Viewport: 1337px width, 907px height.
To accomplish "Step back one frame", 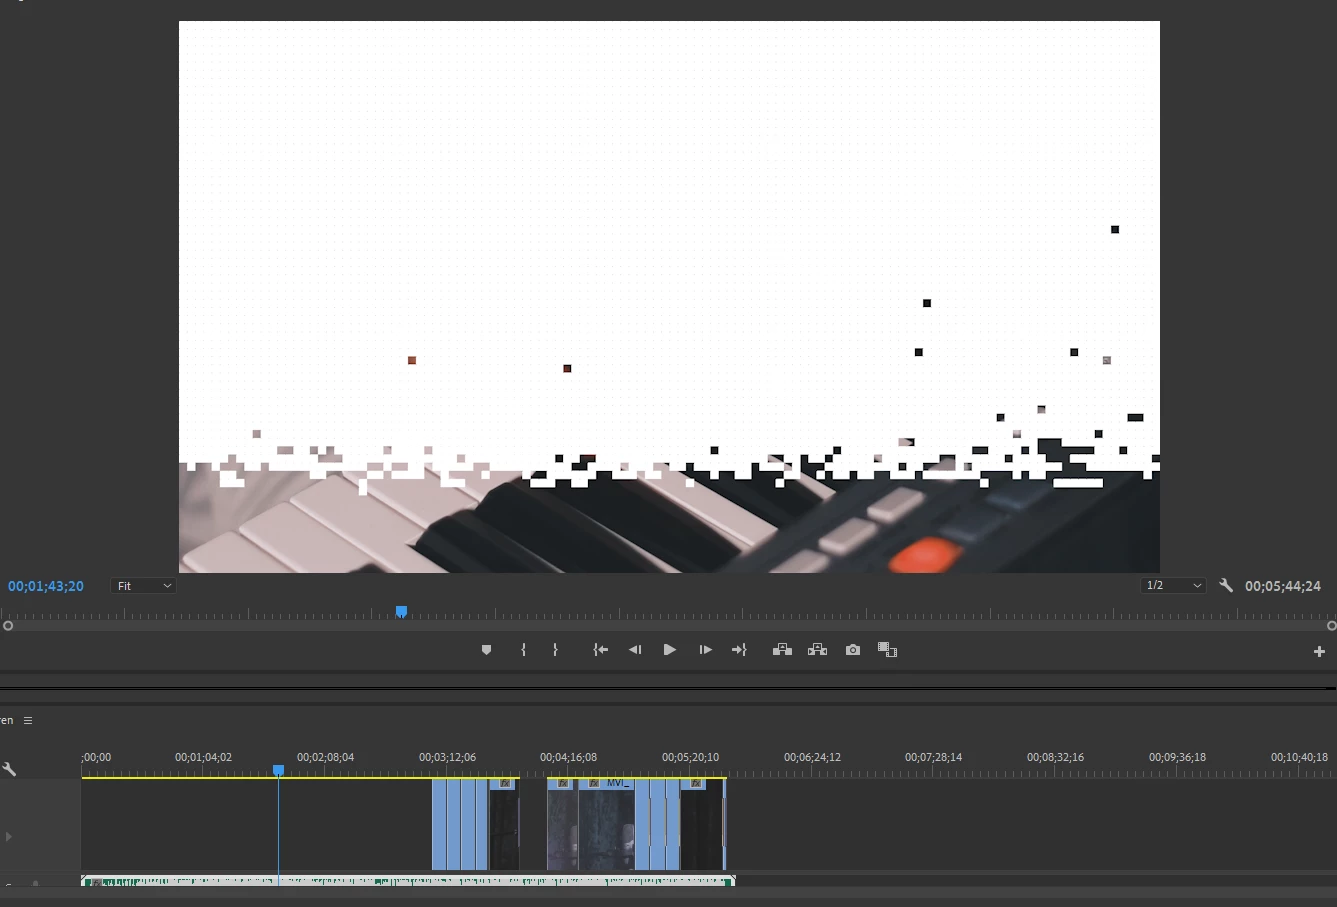I will pos(635,650).
